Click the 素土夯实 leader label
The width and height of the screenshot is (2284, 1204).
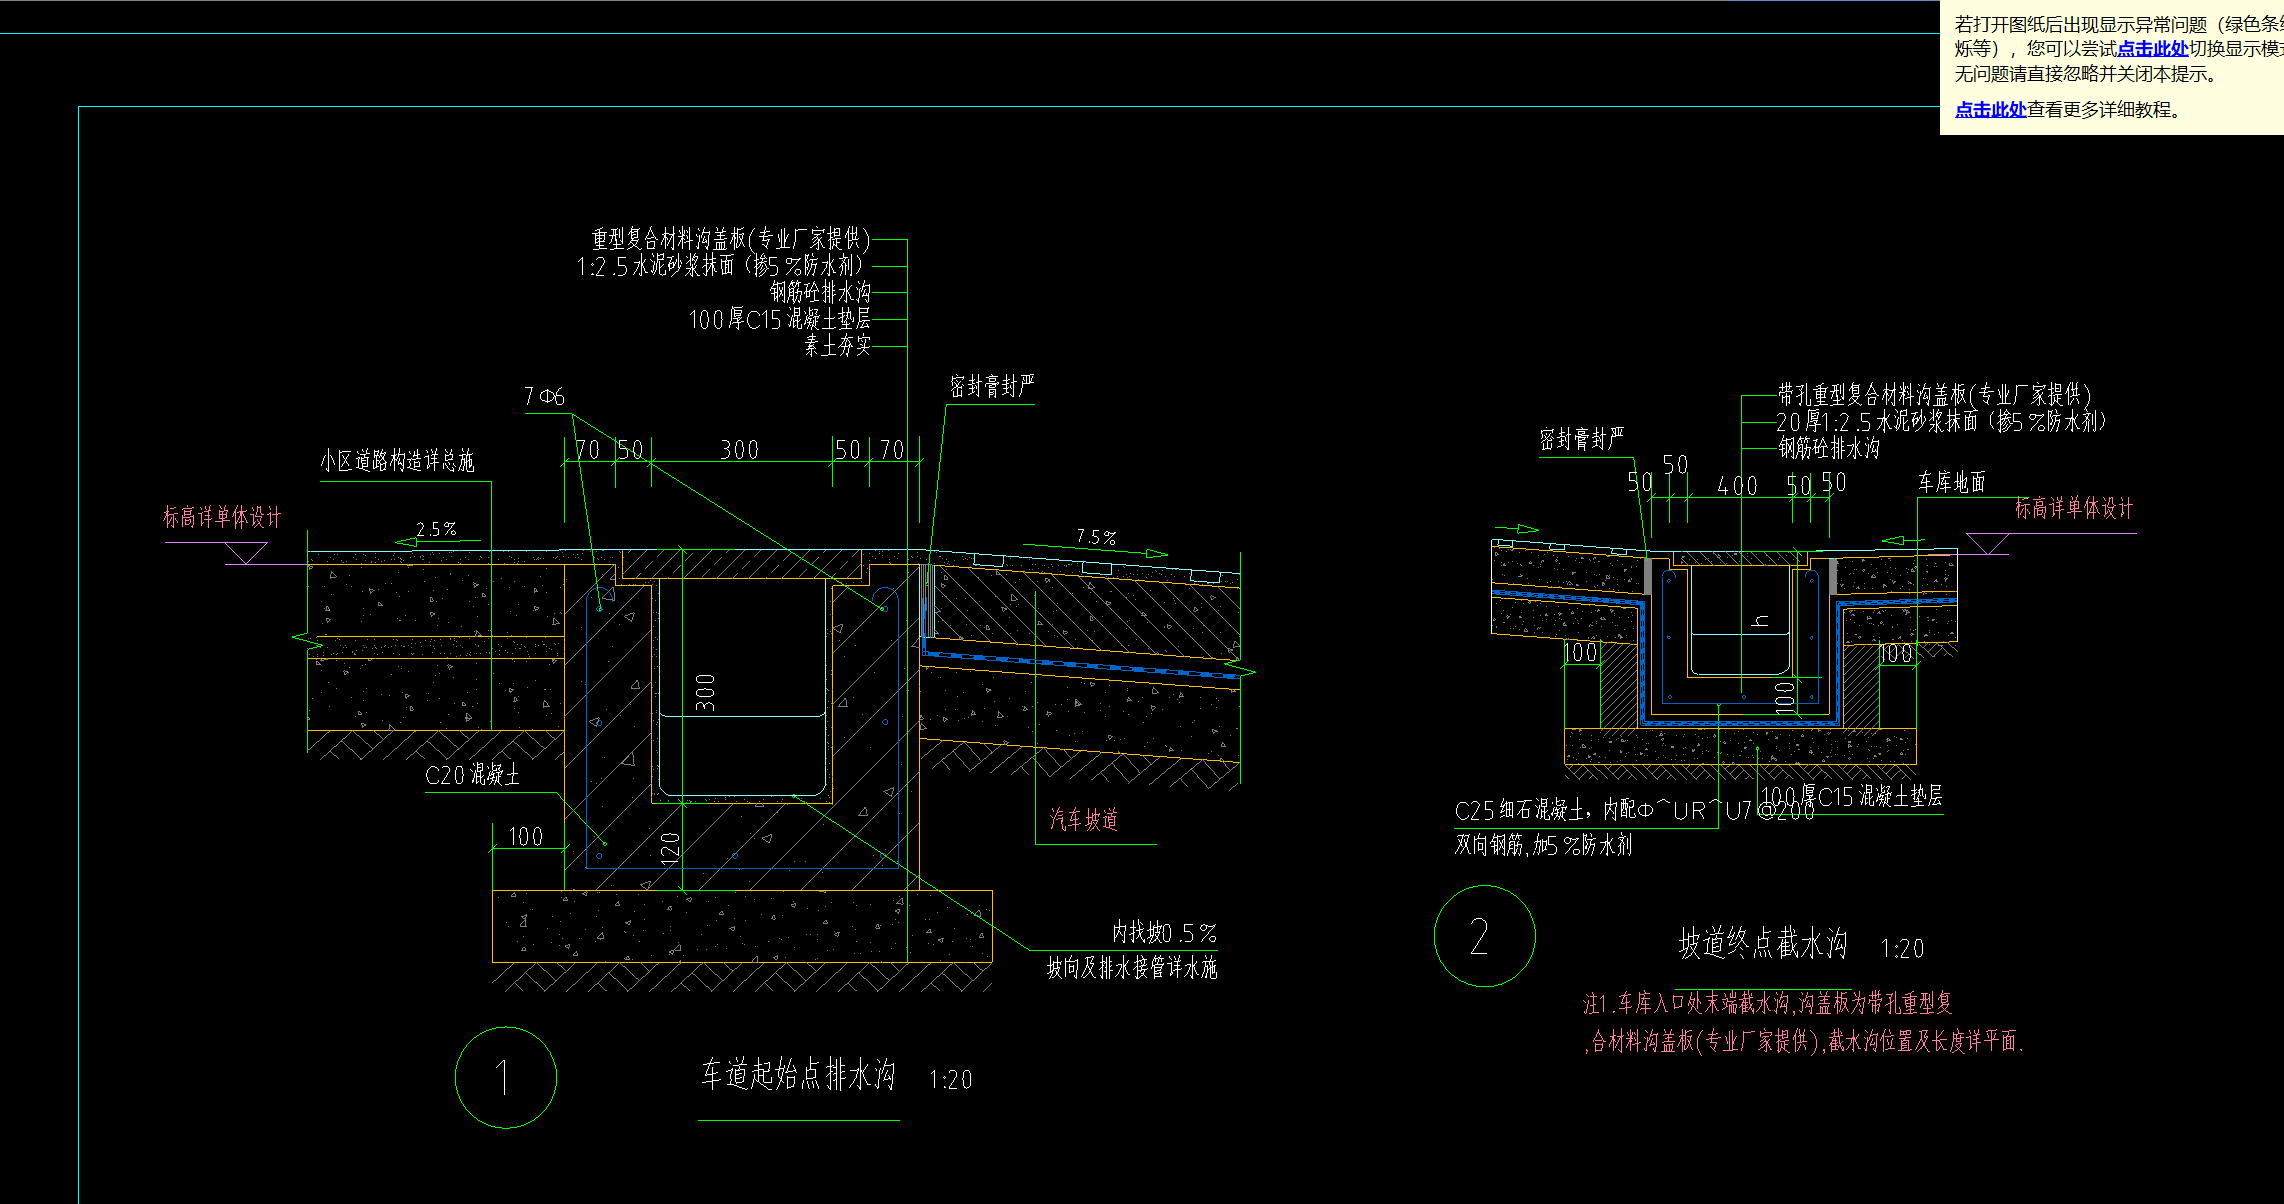[x=838, y=346]
